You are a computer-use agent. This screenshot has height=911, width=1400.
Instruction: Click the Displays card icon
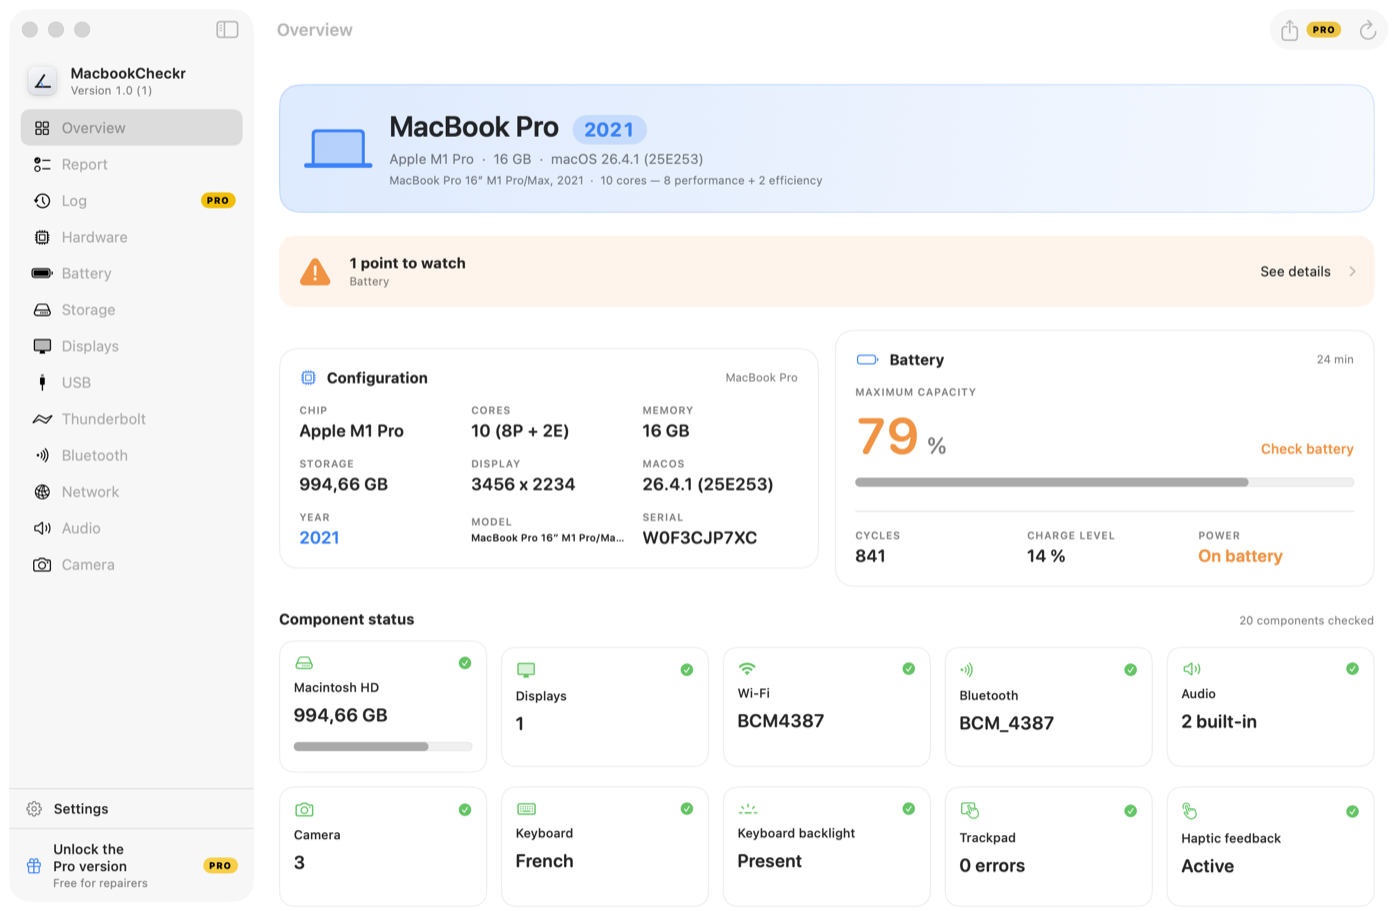tap(526, 670)
